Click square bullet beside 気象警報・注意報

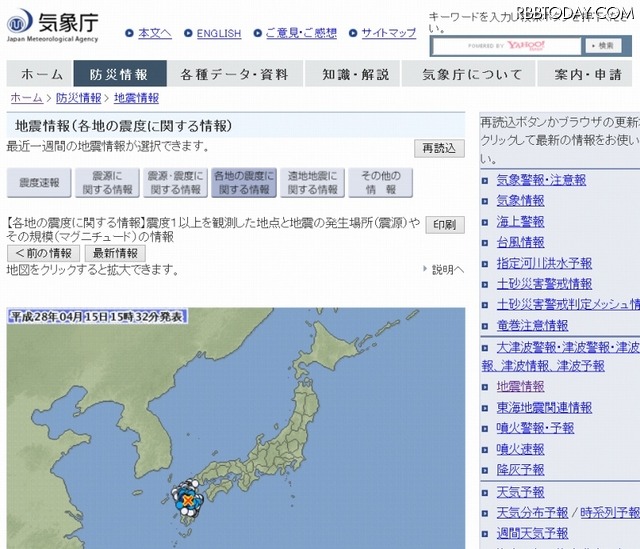[x=485, y=180]
